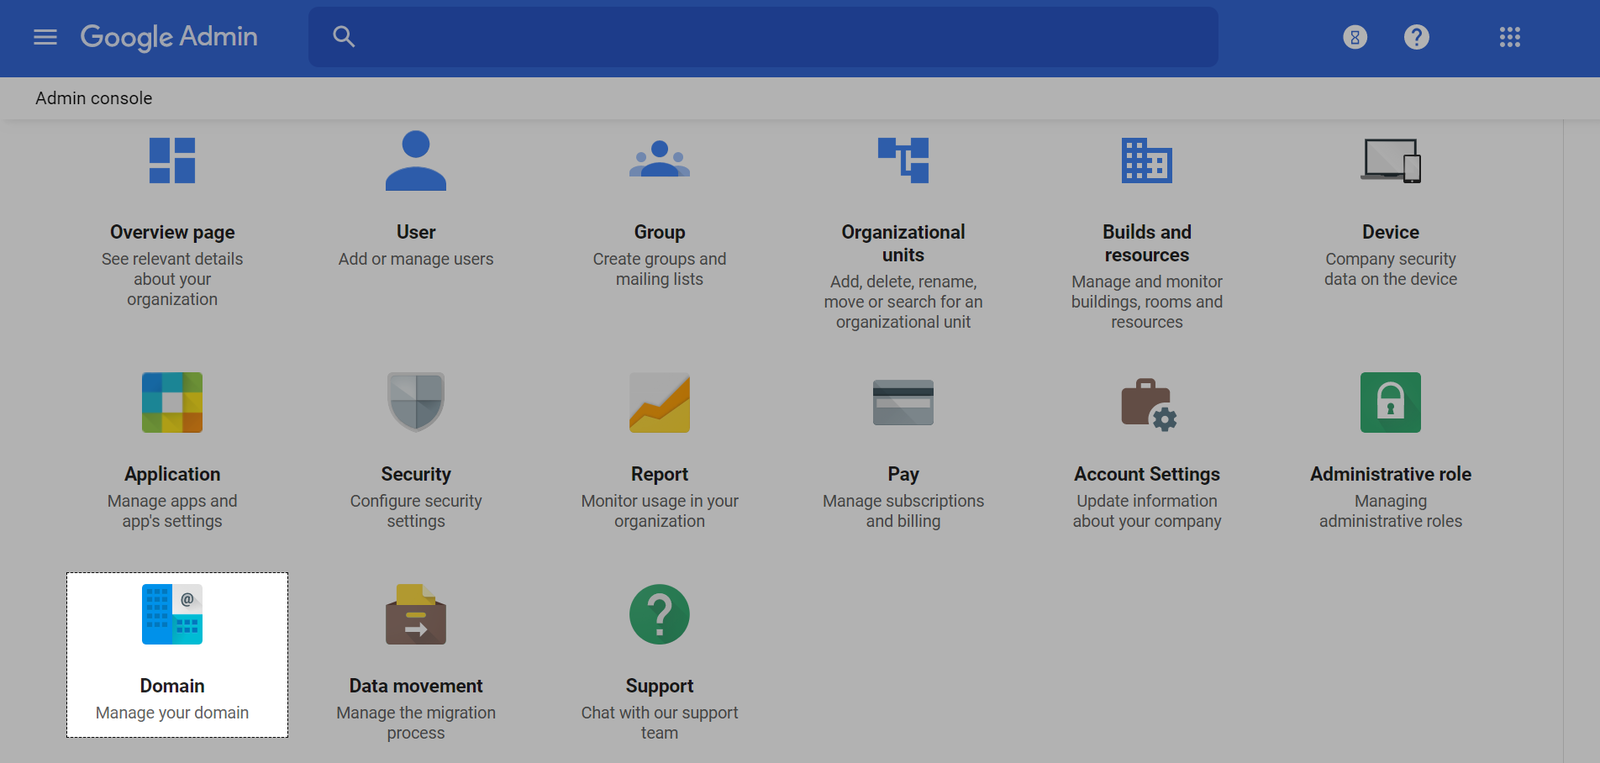Click the Pay credit card icon
This screenshot has height=763, width=1600.
(x=903, y=402)
